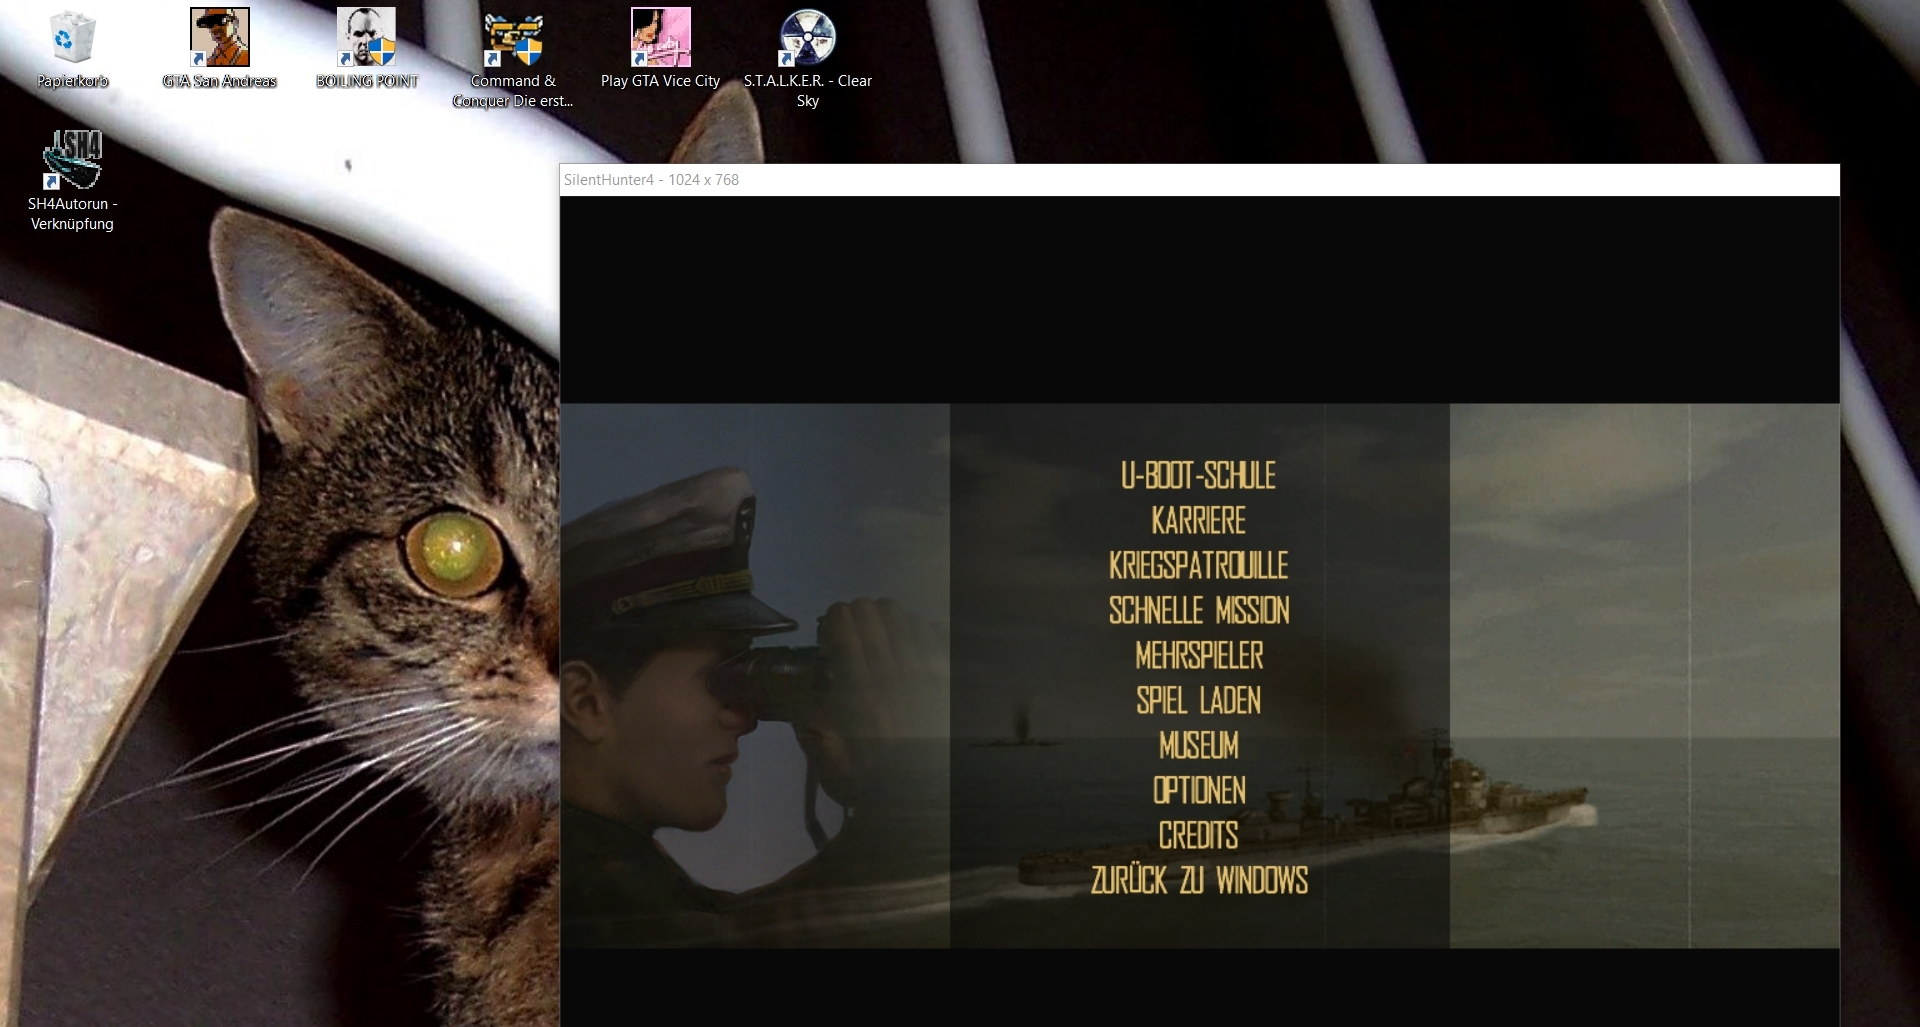Click the Command & Conquer shortcut icon
This screenshot has height=1027, width=1920.
pyautogui.click(x=513, y=40)
